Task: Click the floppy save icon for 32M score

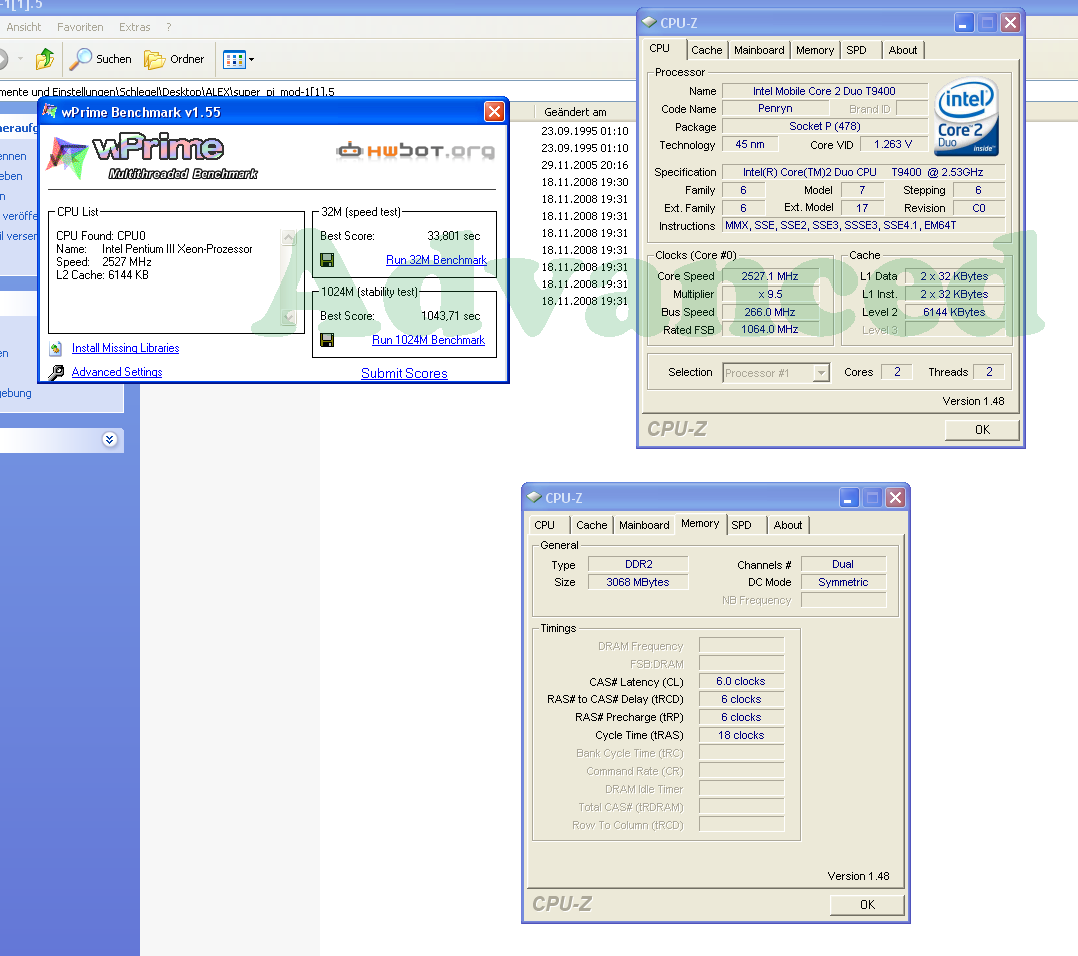Action: 327,260
